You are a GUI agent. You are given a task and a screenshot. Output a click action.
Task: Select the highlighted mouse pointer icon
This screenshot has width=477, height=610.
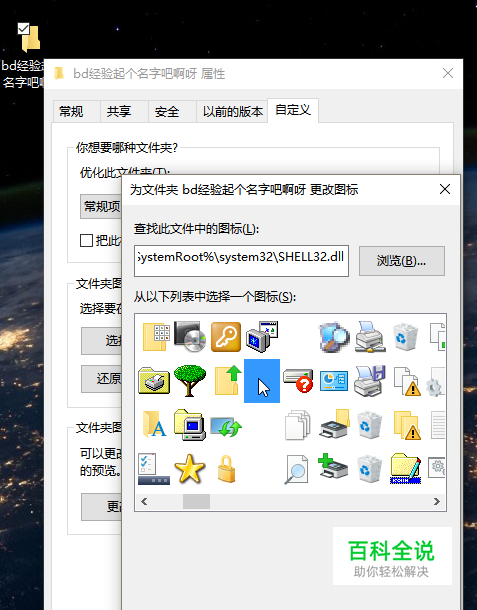click(x=262, y=381)
